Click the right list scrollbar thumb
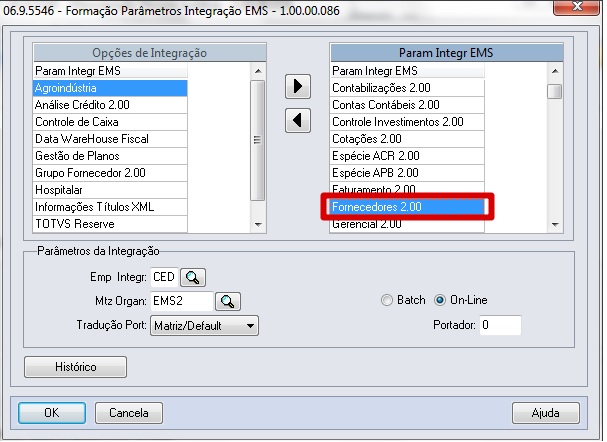607x442 pixels. (555, 92)
